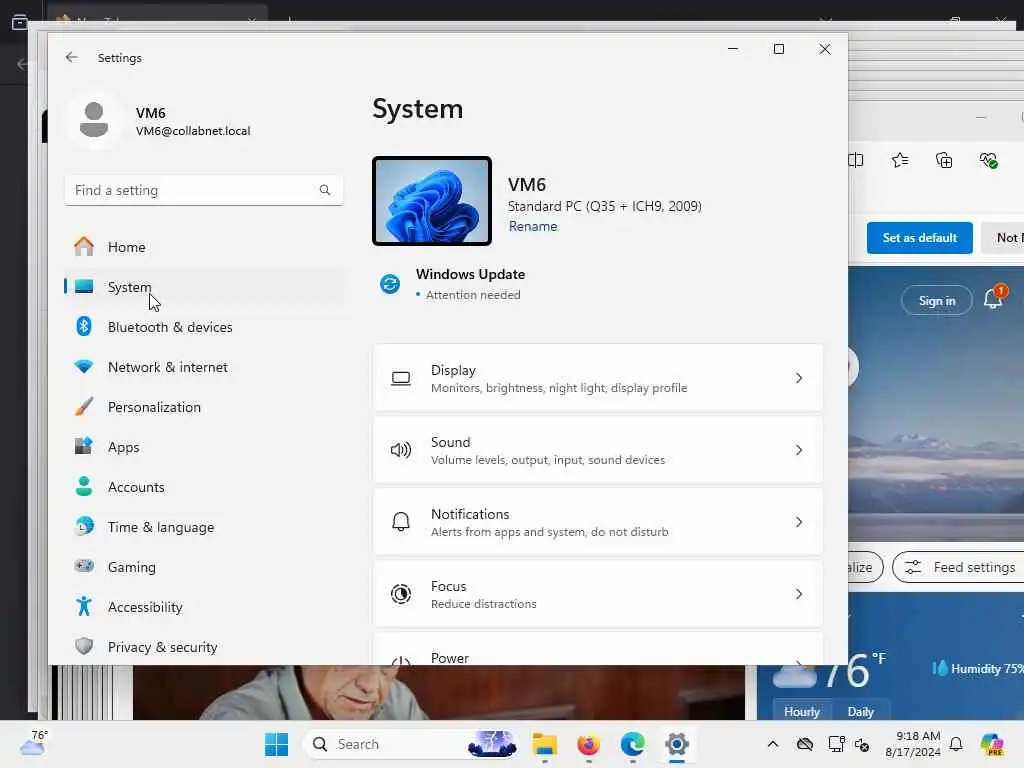This screenshot has width=1024, height=768.
Task: Click the Accessibility figure icon
Action: pyautogui.click(x=84, y=606)
